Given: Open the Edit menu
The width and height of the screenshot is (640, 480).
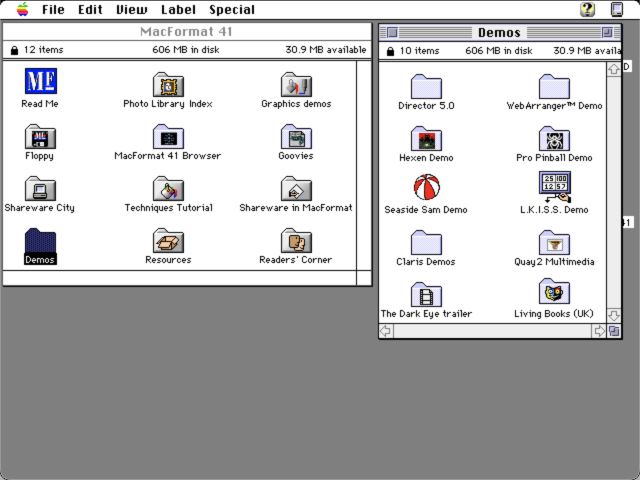Looking at the screenshot, I should pyautogui.click(x=90, y=9).
